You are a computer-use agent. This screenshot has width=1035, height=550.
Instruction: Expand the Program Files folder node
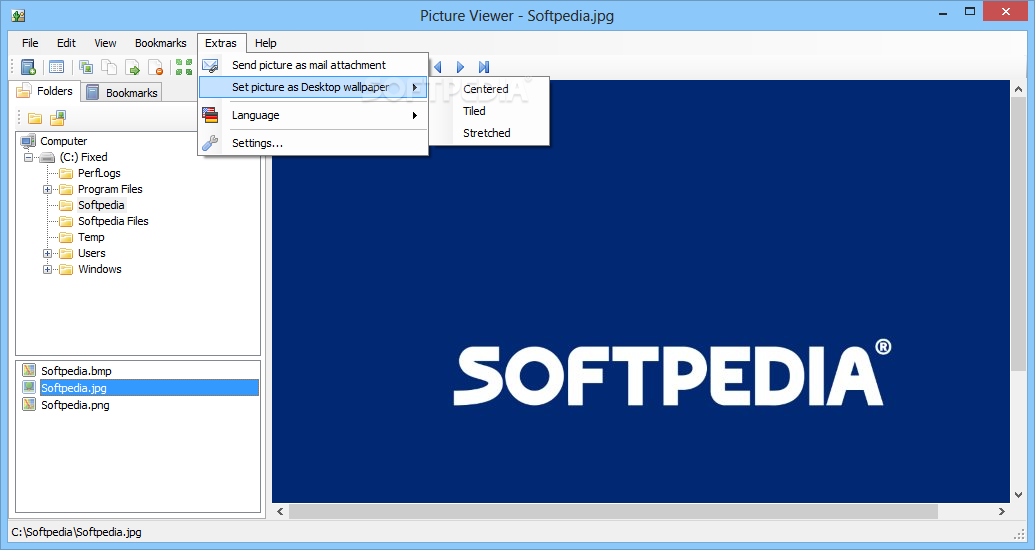tap(48, 189)
